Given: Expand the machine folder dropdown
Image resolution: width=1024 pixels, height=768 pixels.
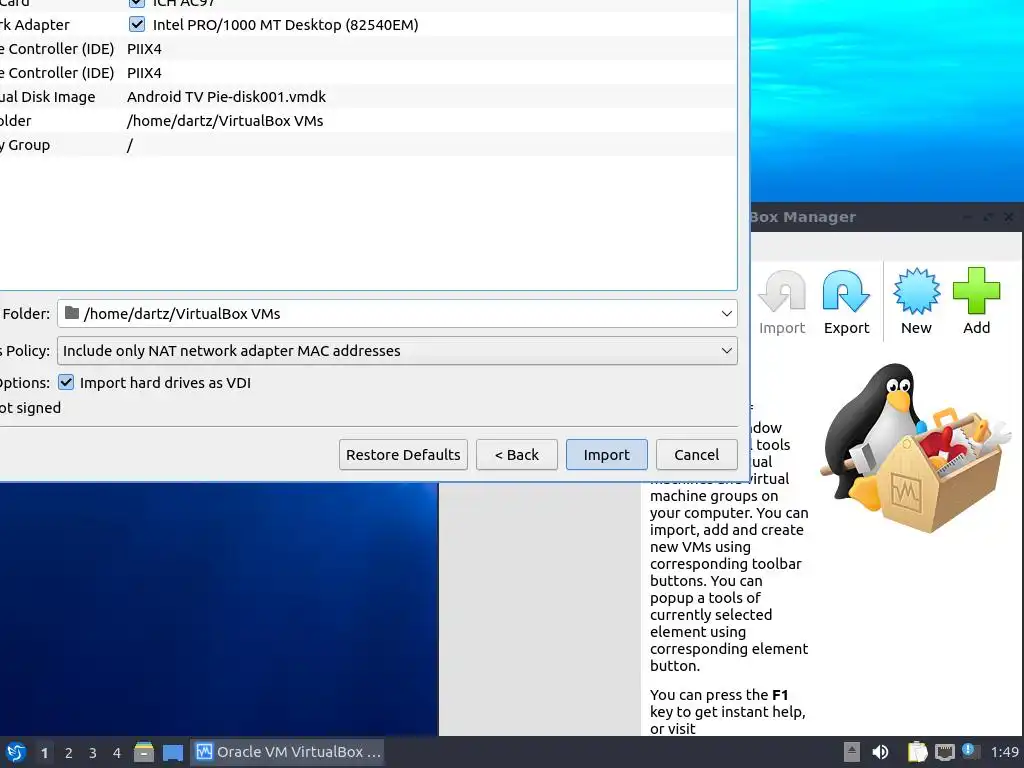Looking at the screenshot, I should (726, 313).
